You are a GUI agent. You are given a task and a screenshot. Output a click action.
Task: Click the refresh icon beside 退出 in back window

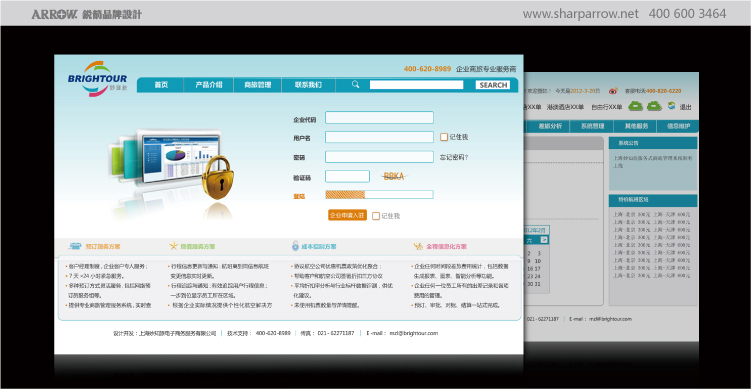pos(671,106)
